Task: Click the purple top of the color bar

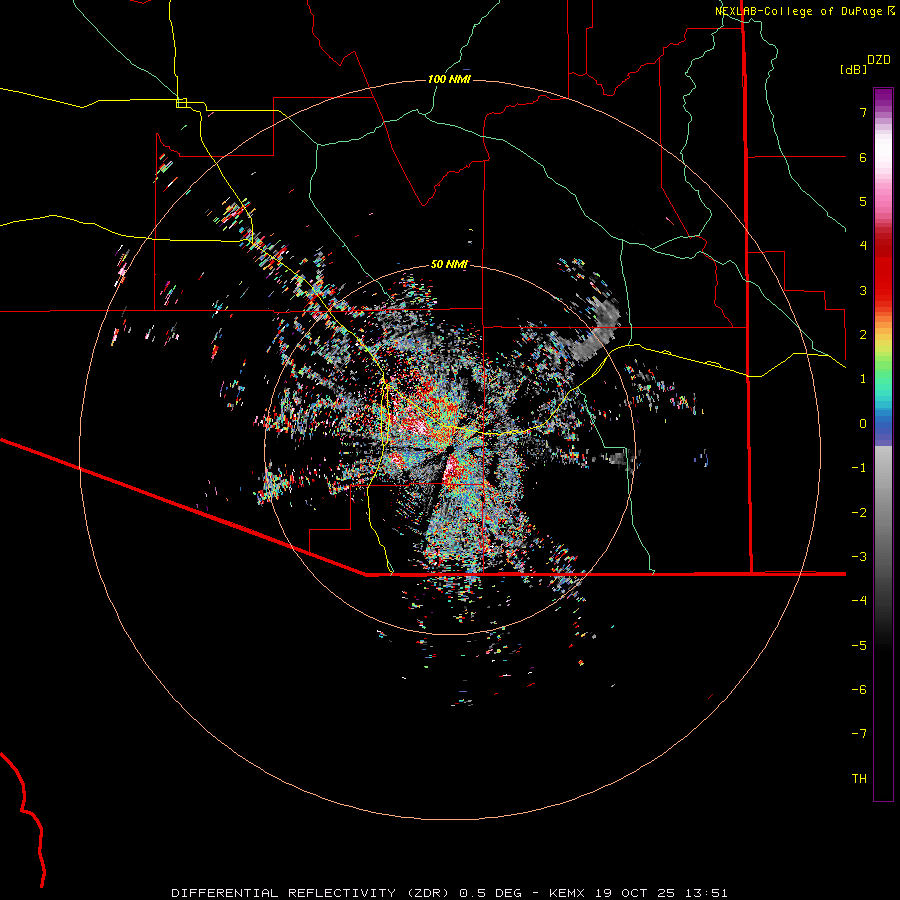Action: (883, 98)
